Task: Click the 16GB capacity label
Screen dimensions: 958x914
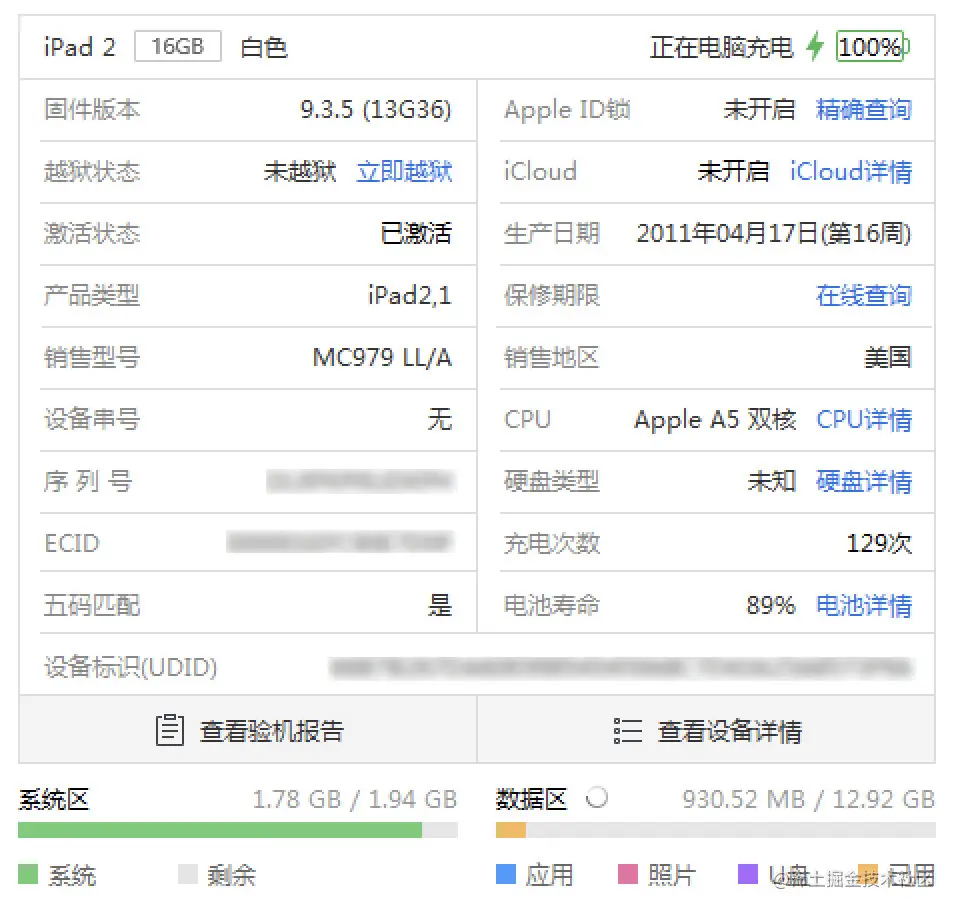Action: click(x=177, y=46)
